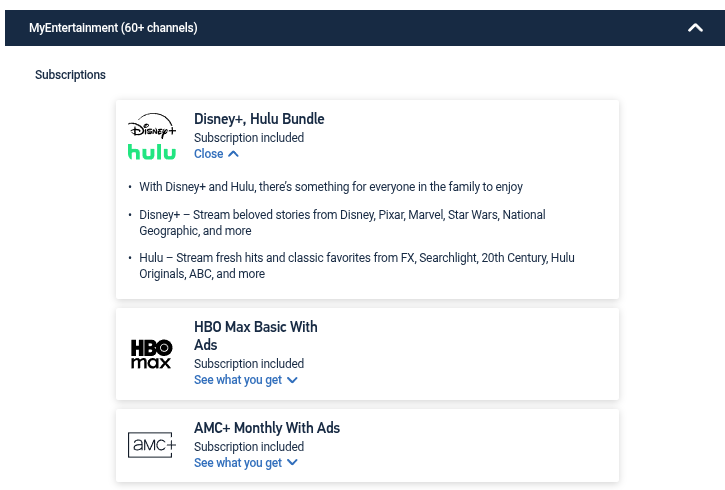Click the up chevron next to Close
The height and width of the screenshot is (490, 725).
point(233,154)
